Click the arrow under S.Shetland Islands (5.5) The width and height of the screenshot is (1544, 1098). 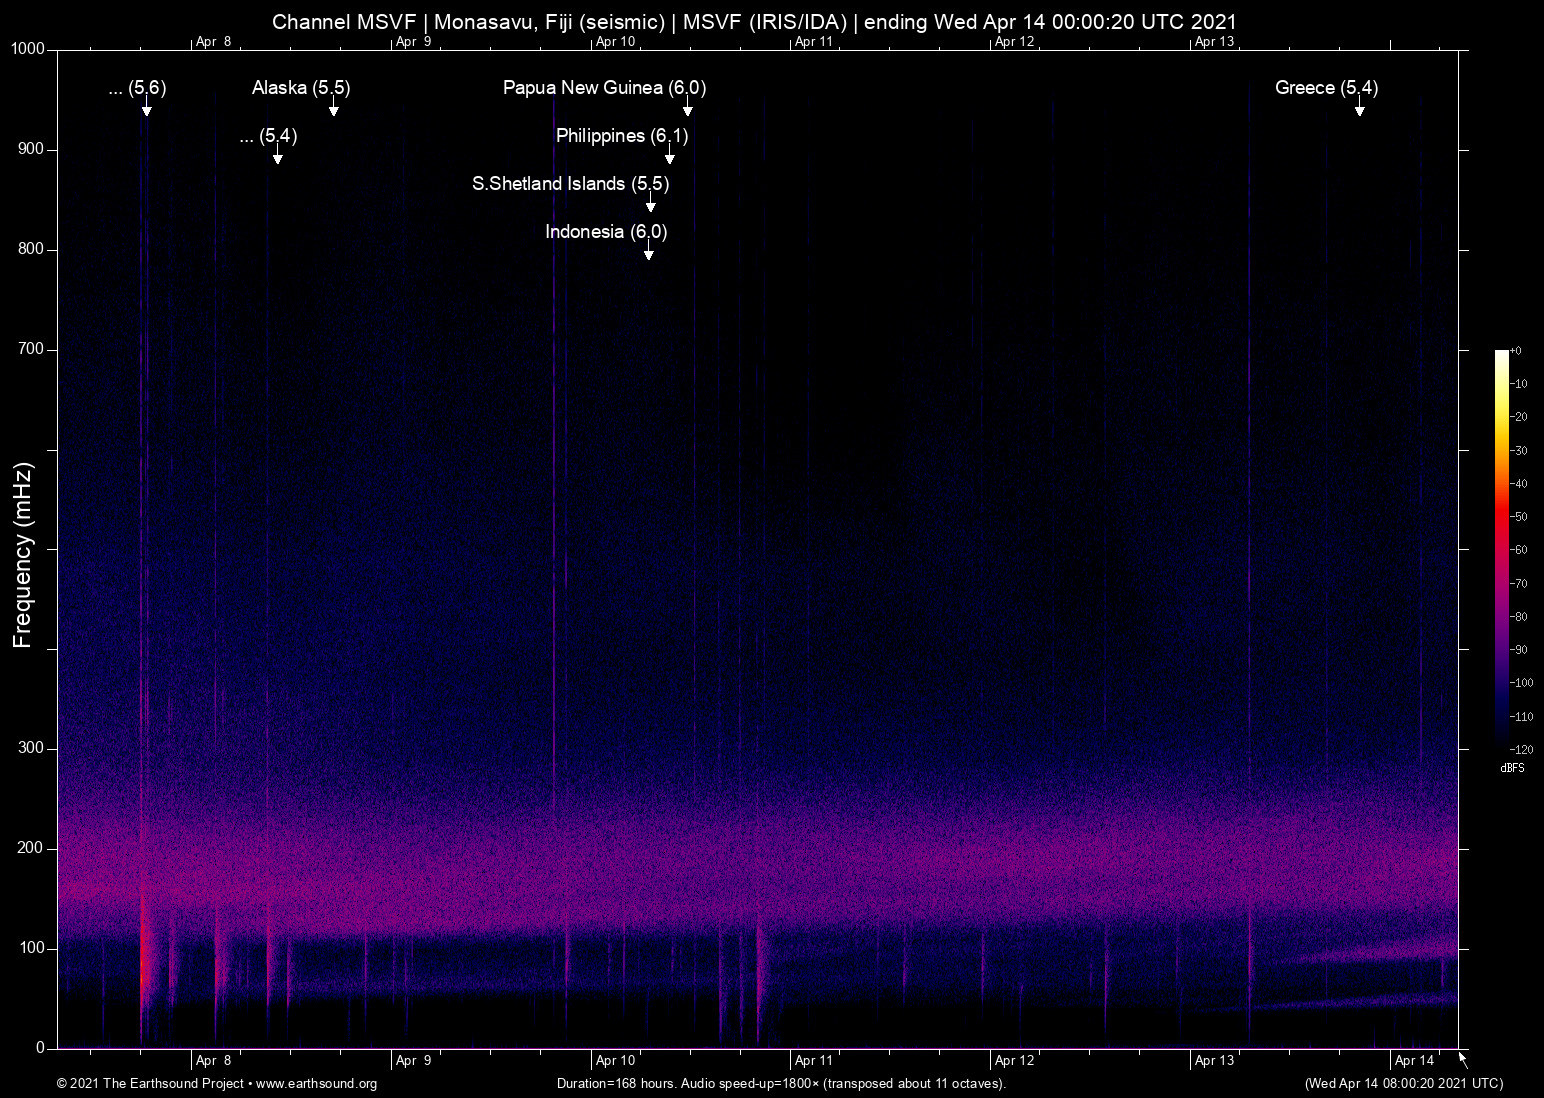(x=650, y=204)
